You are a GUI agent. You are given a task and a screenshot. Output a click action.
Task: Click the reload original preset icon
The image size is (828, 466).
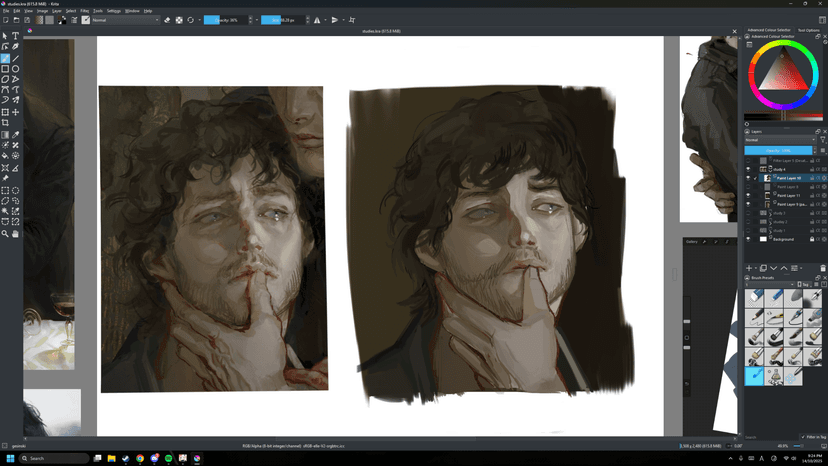point(190,20)
